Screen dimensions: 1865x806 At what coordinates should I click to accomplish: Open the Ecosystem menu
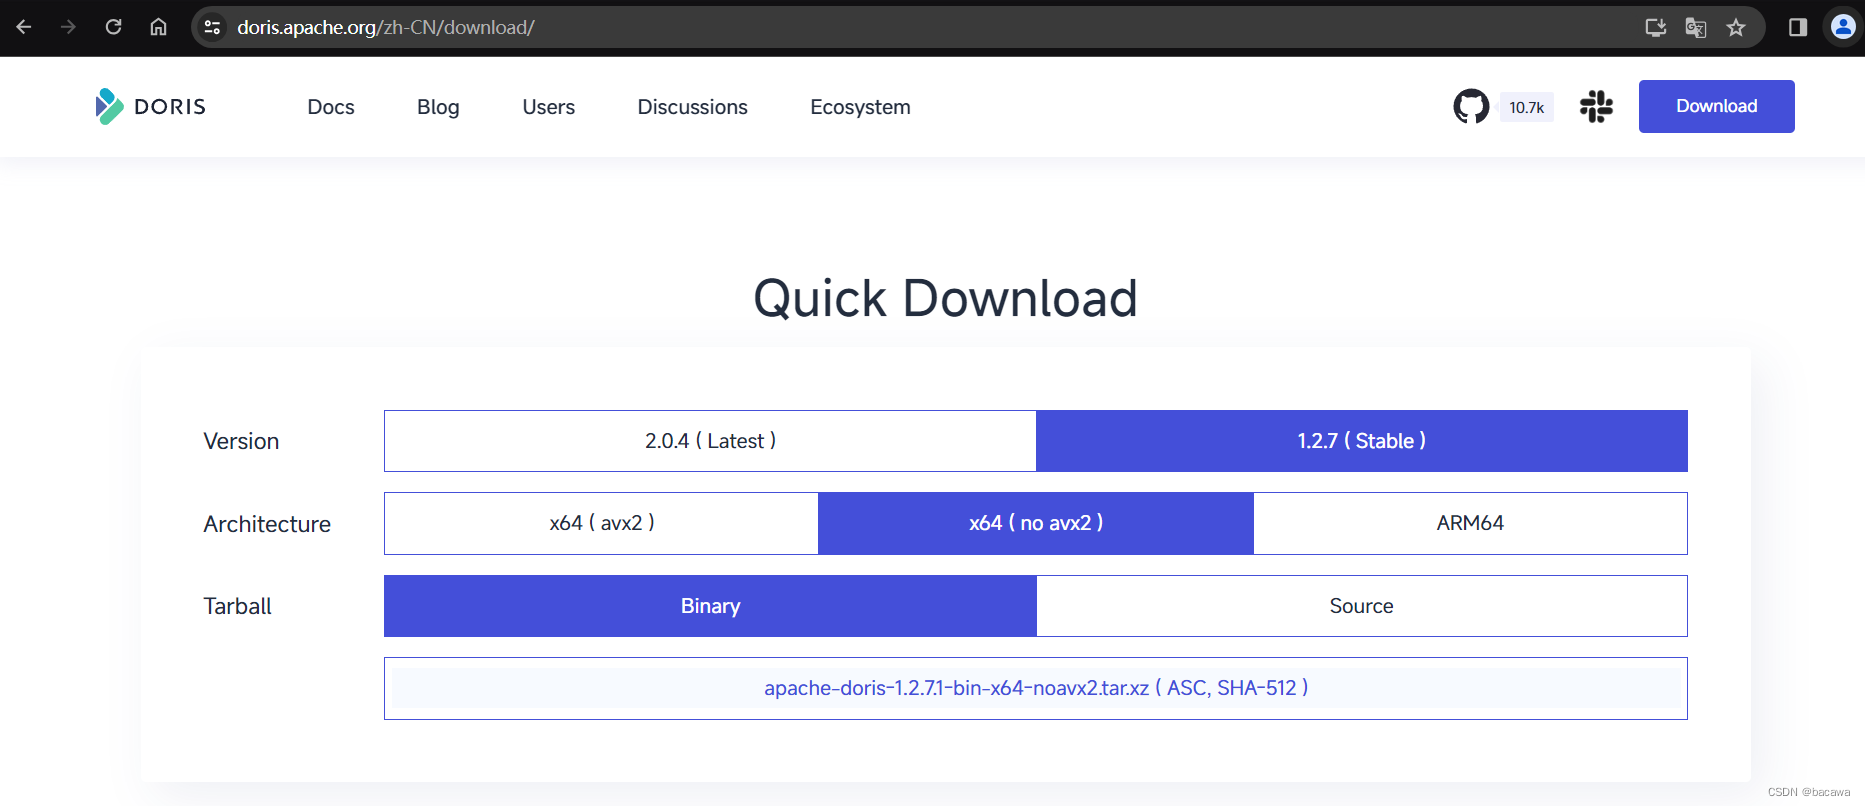tap(860, 107)
